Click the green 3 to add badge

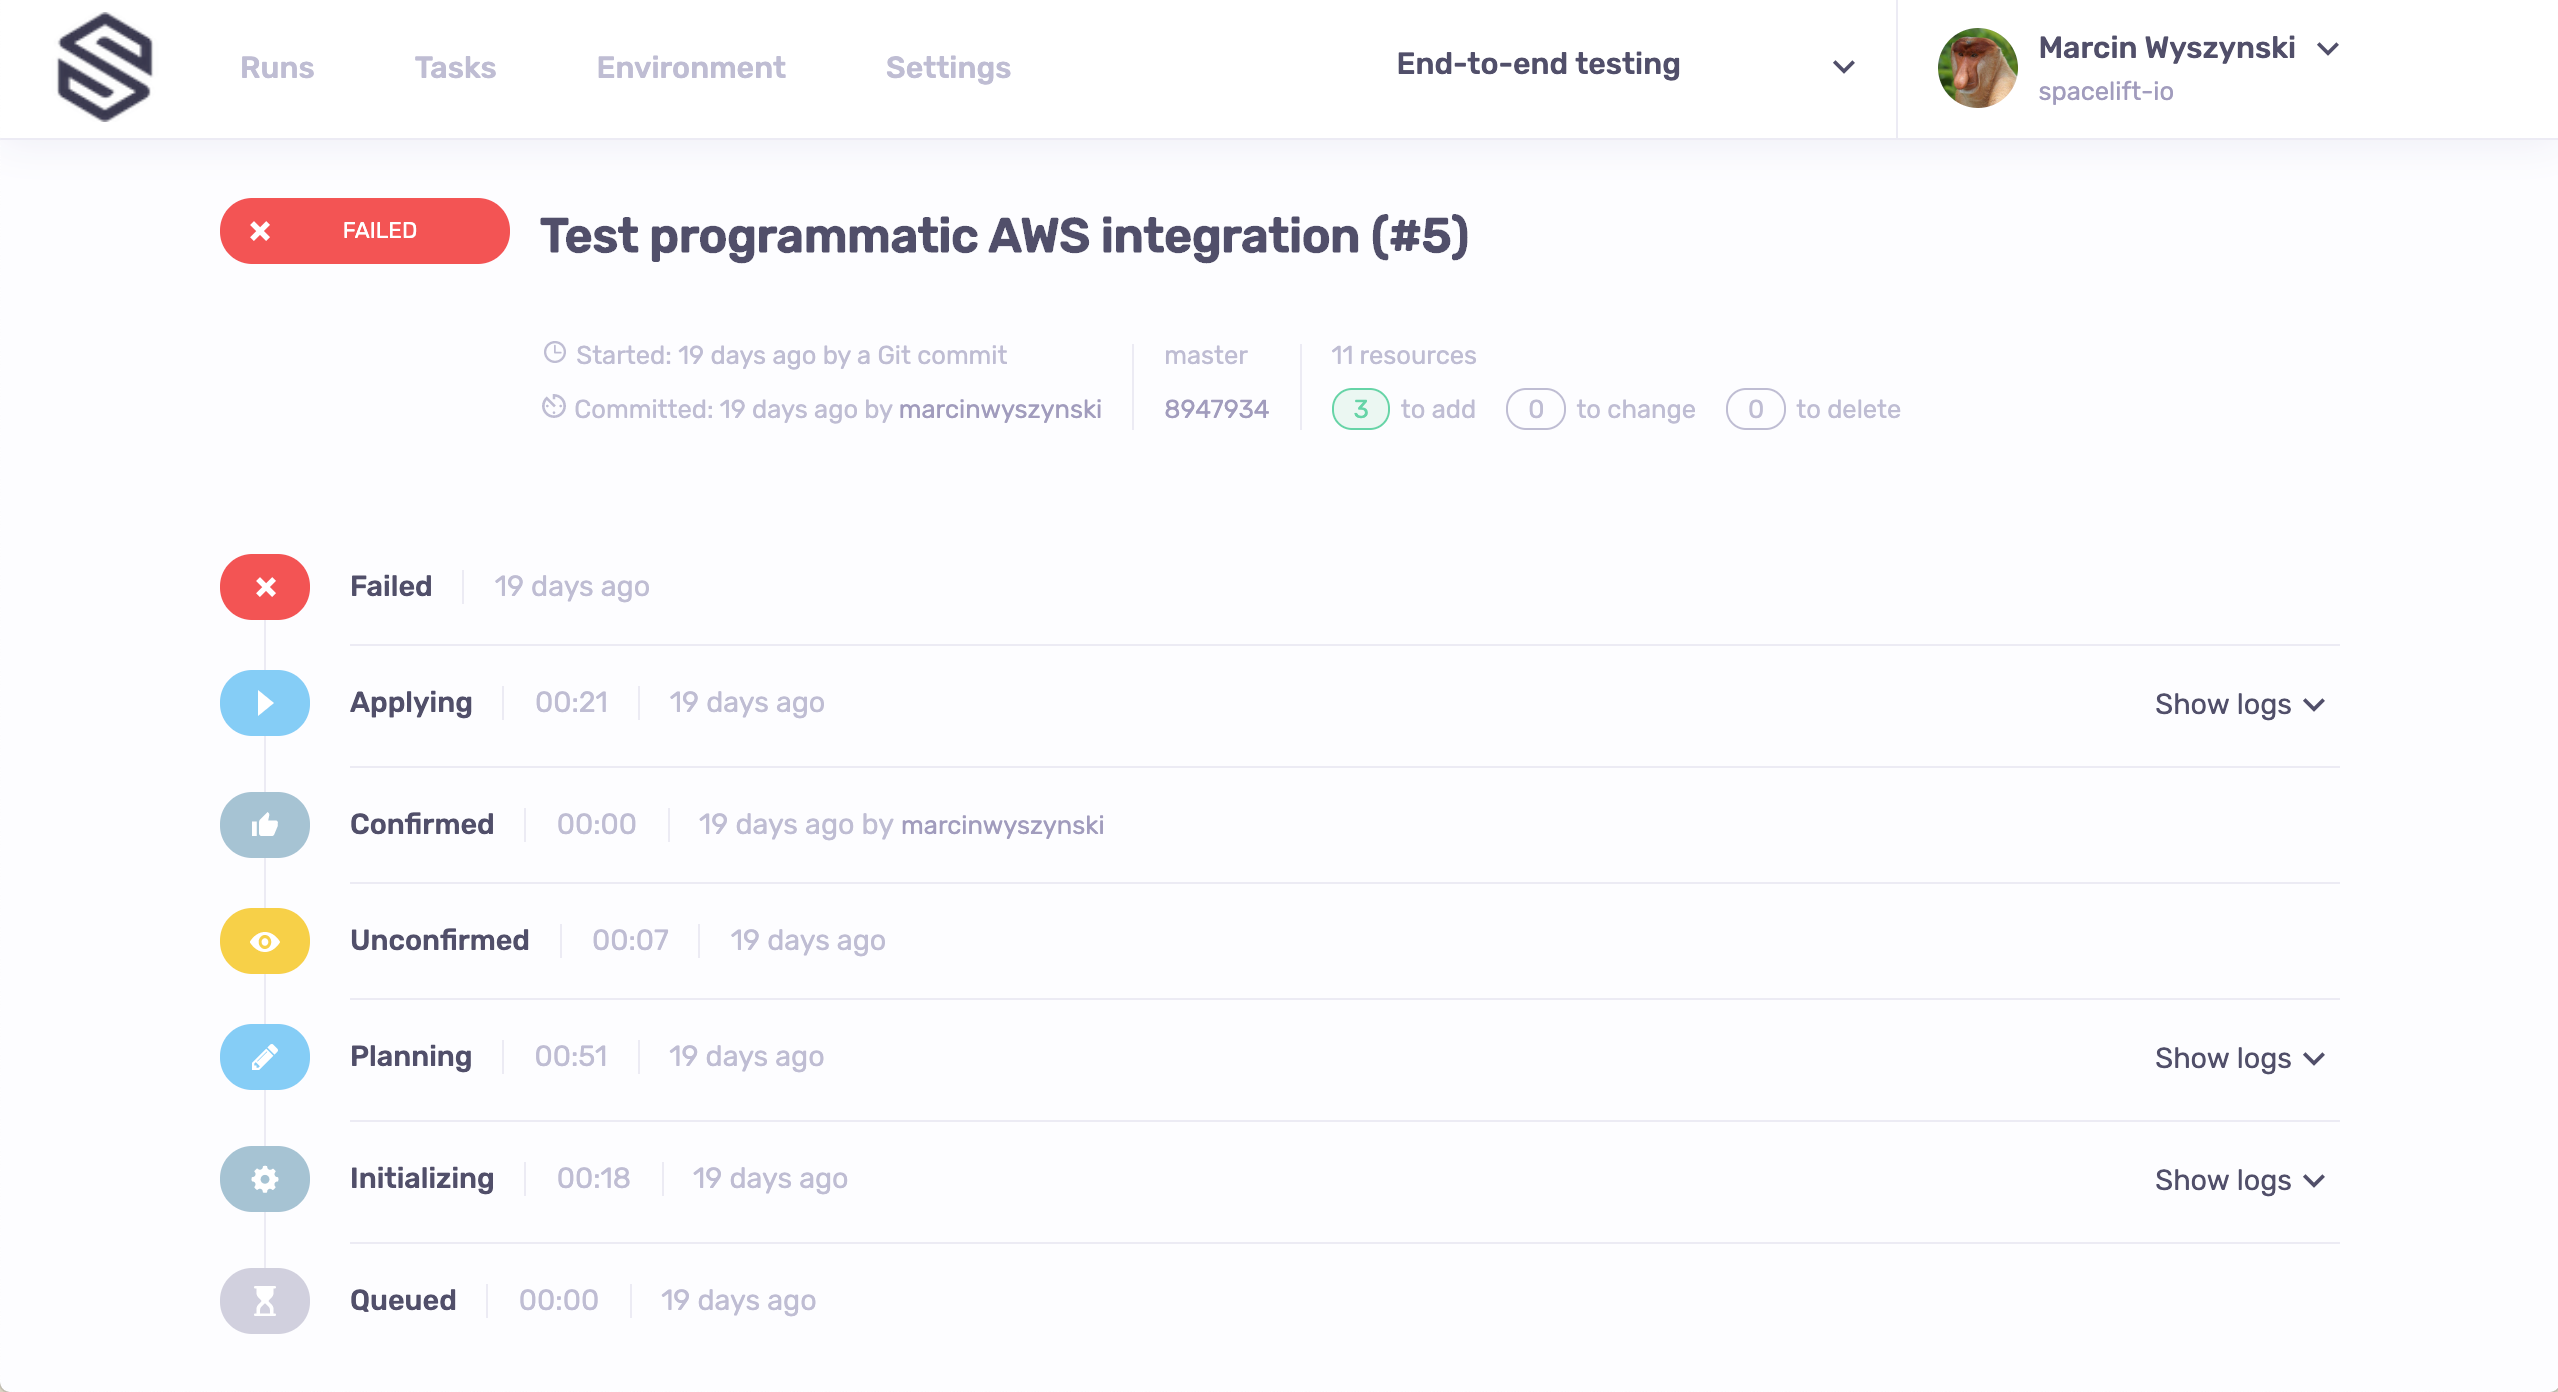pyautogui.click(x=1360, y=409)
